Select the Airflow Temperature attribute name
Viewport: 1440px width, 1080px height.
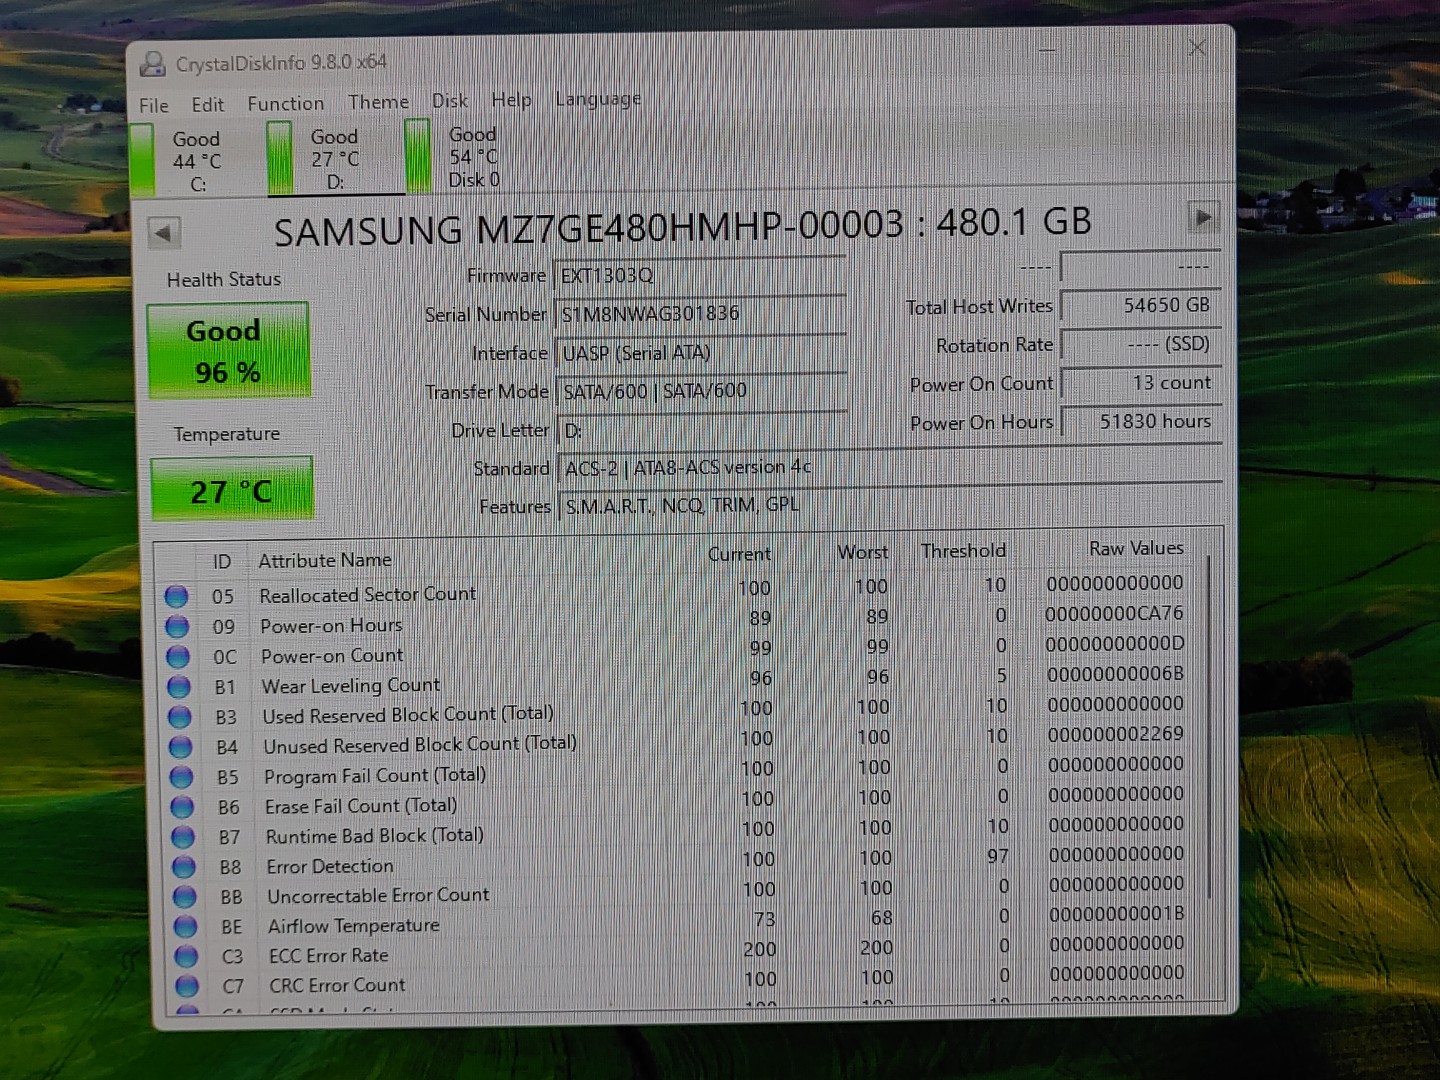354,926
